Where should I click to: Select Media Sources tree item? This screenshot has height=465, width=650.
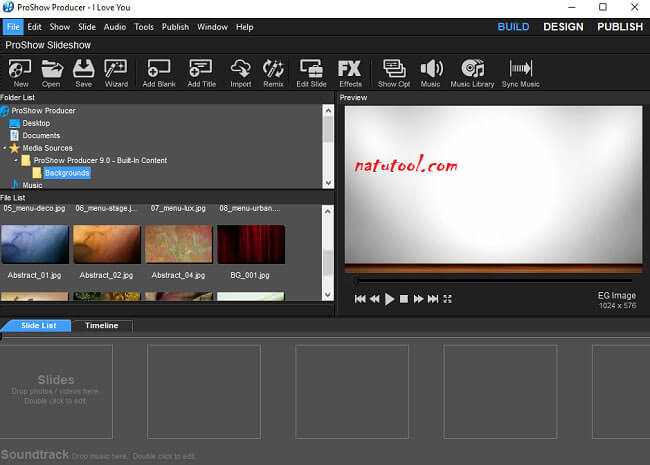click(x=47, y=148)
